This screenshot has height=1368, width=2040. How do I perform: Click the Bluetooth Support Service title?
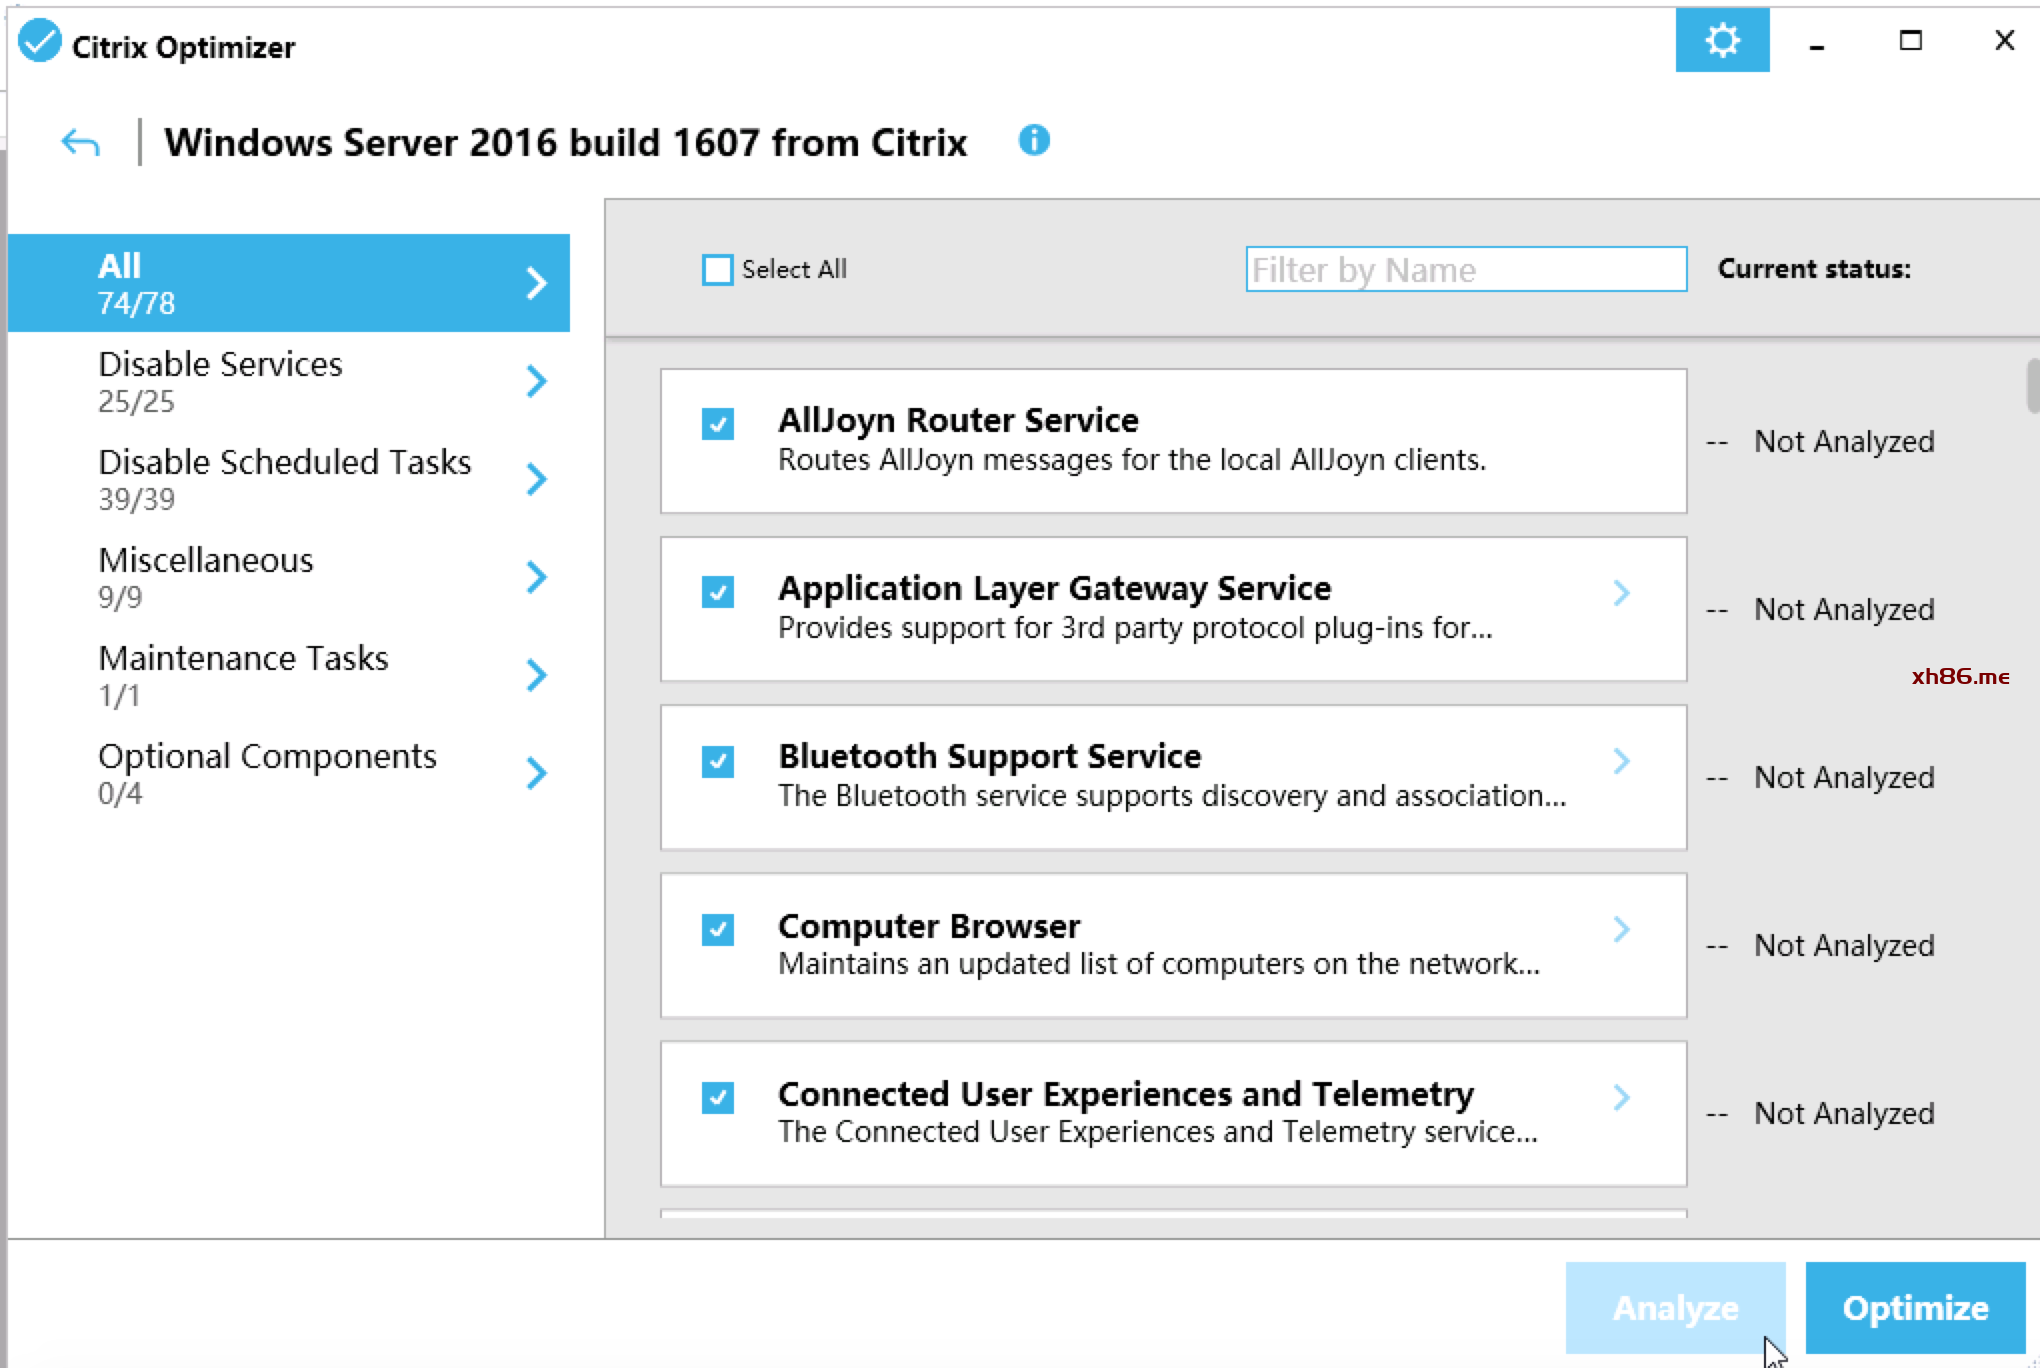click(990, 756)
